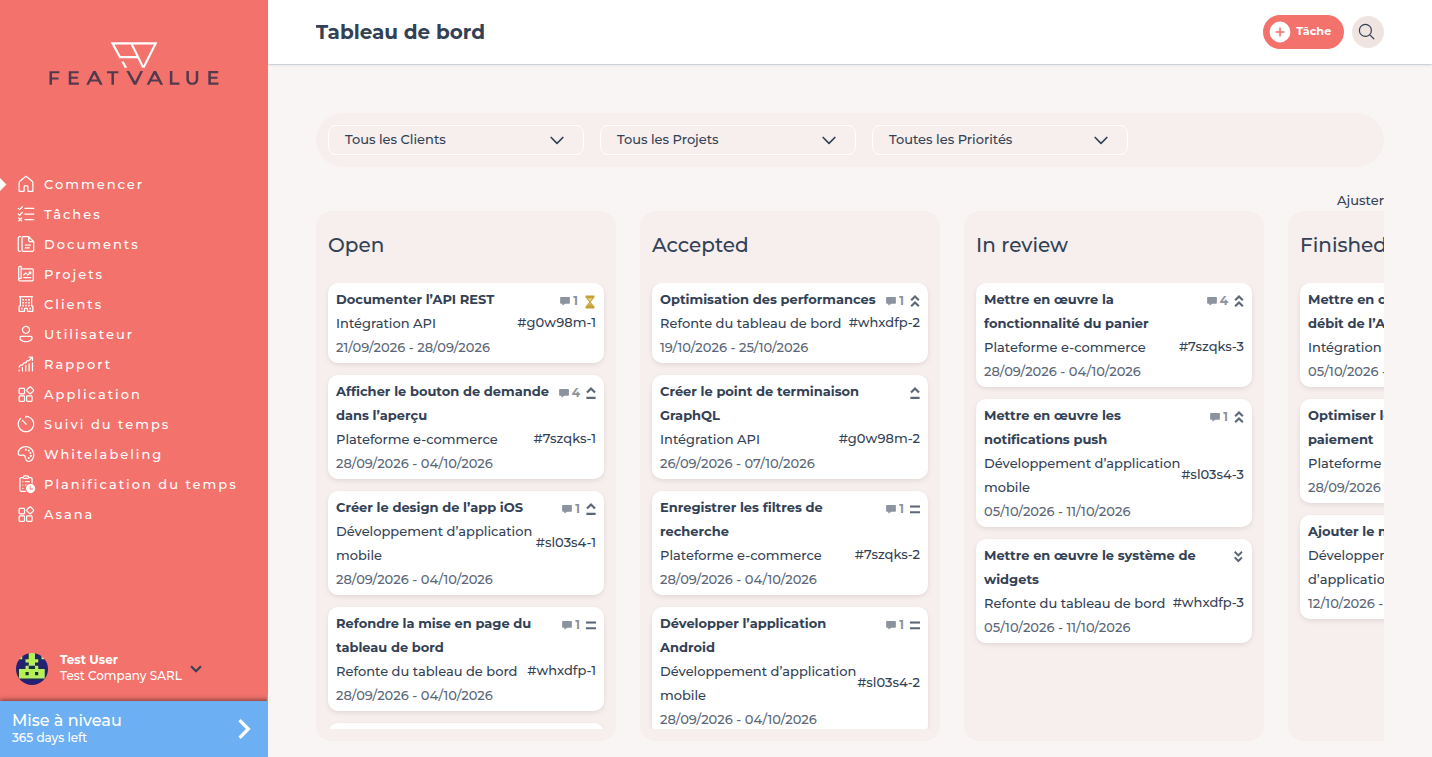This screenshot has width=1432, height=757.
Task: Click task ID #whxdfp-2
Action: pyautogui.click(x=884, y=323)
